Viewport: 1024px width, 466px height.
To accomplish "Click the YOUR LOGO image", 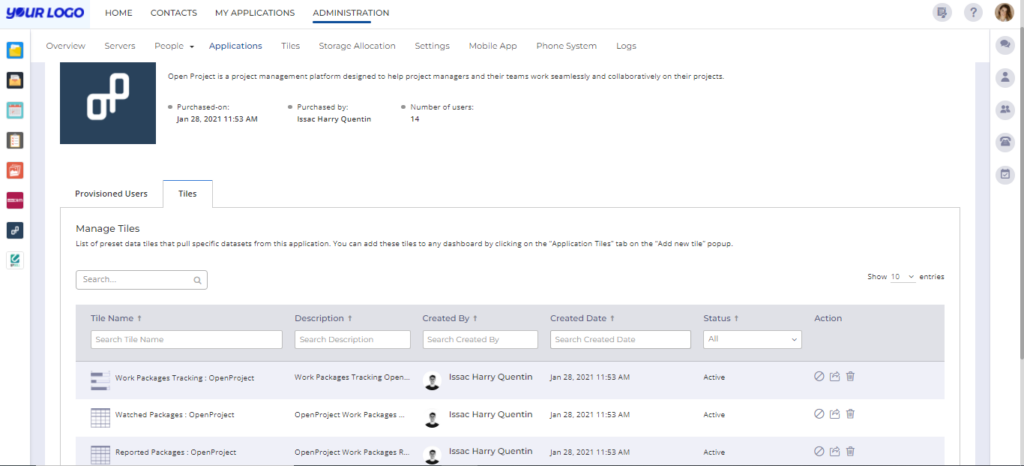I will 45,12.
